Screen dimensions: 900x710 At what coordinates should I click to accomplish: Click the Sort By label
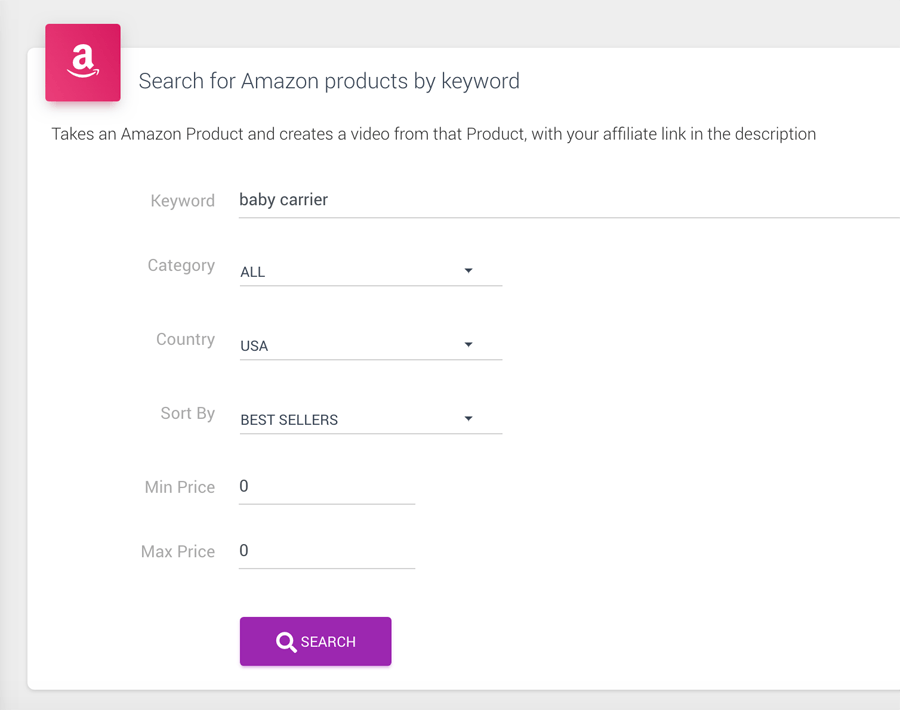188,413
